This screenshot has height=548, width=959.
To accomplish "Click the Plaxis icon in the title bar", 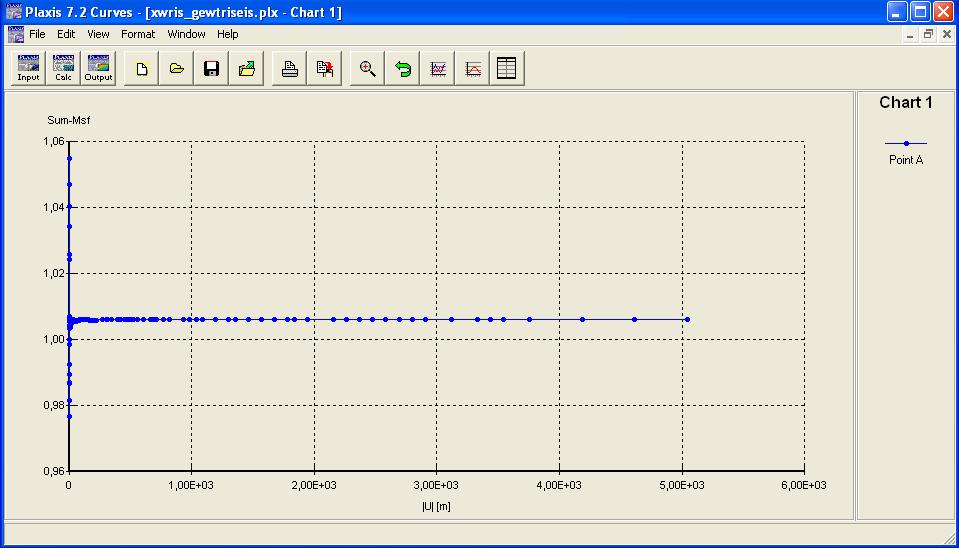I will pos(13,12).
